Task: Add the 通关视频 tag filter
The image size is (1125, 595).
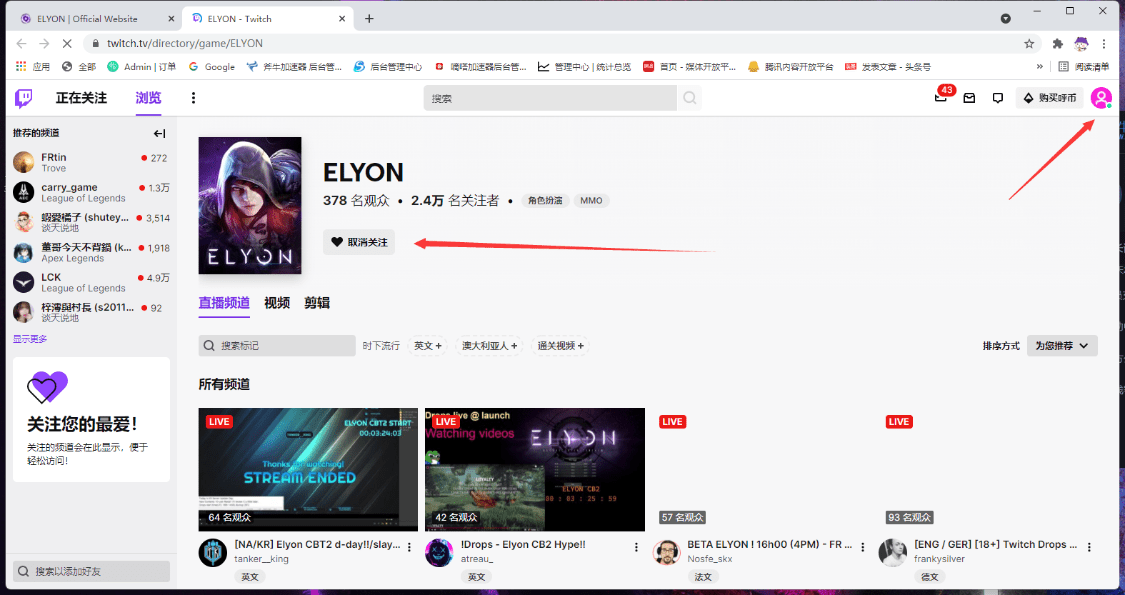Action: tap(560, 346)
